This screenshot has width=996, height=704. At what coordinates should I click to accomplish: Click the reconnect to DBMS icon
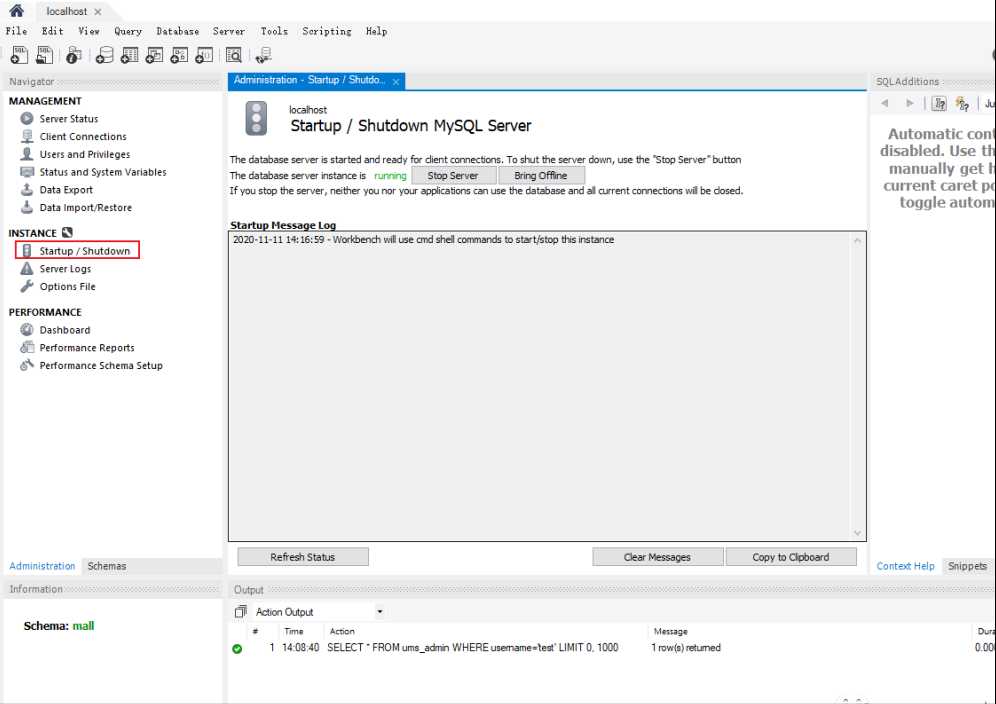pos(264,55)
